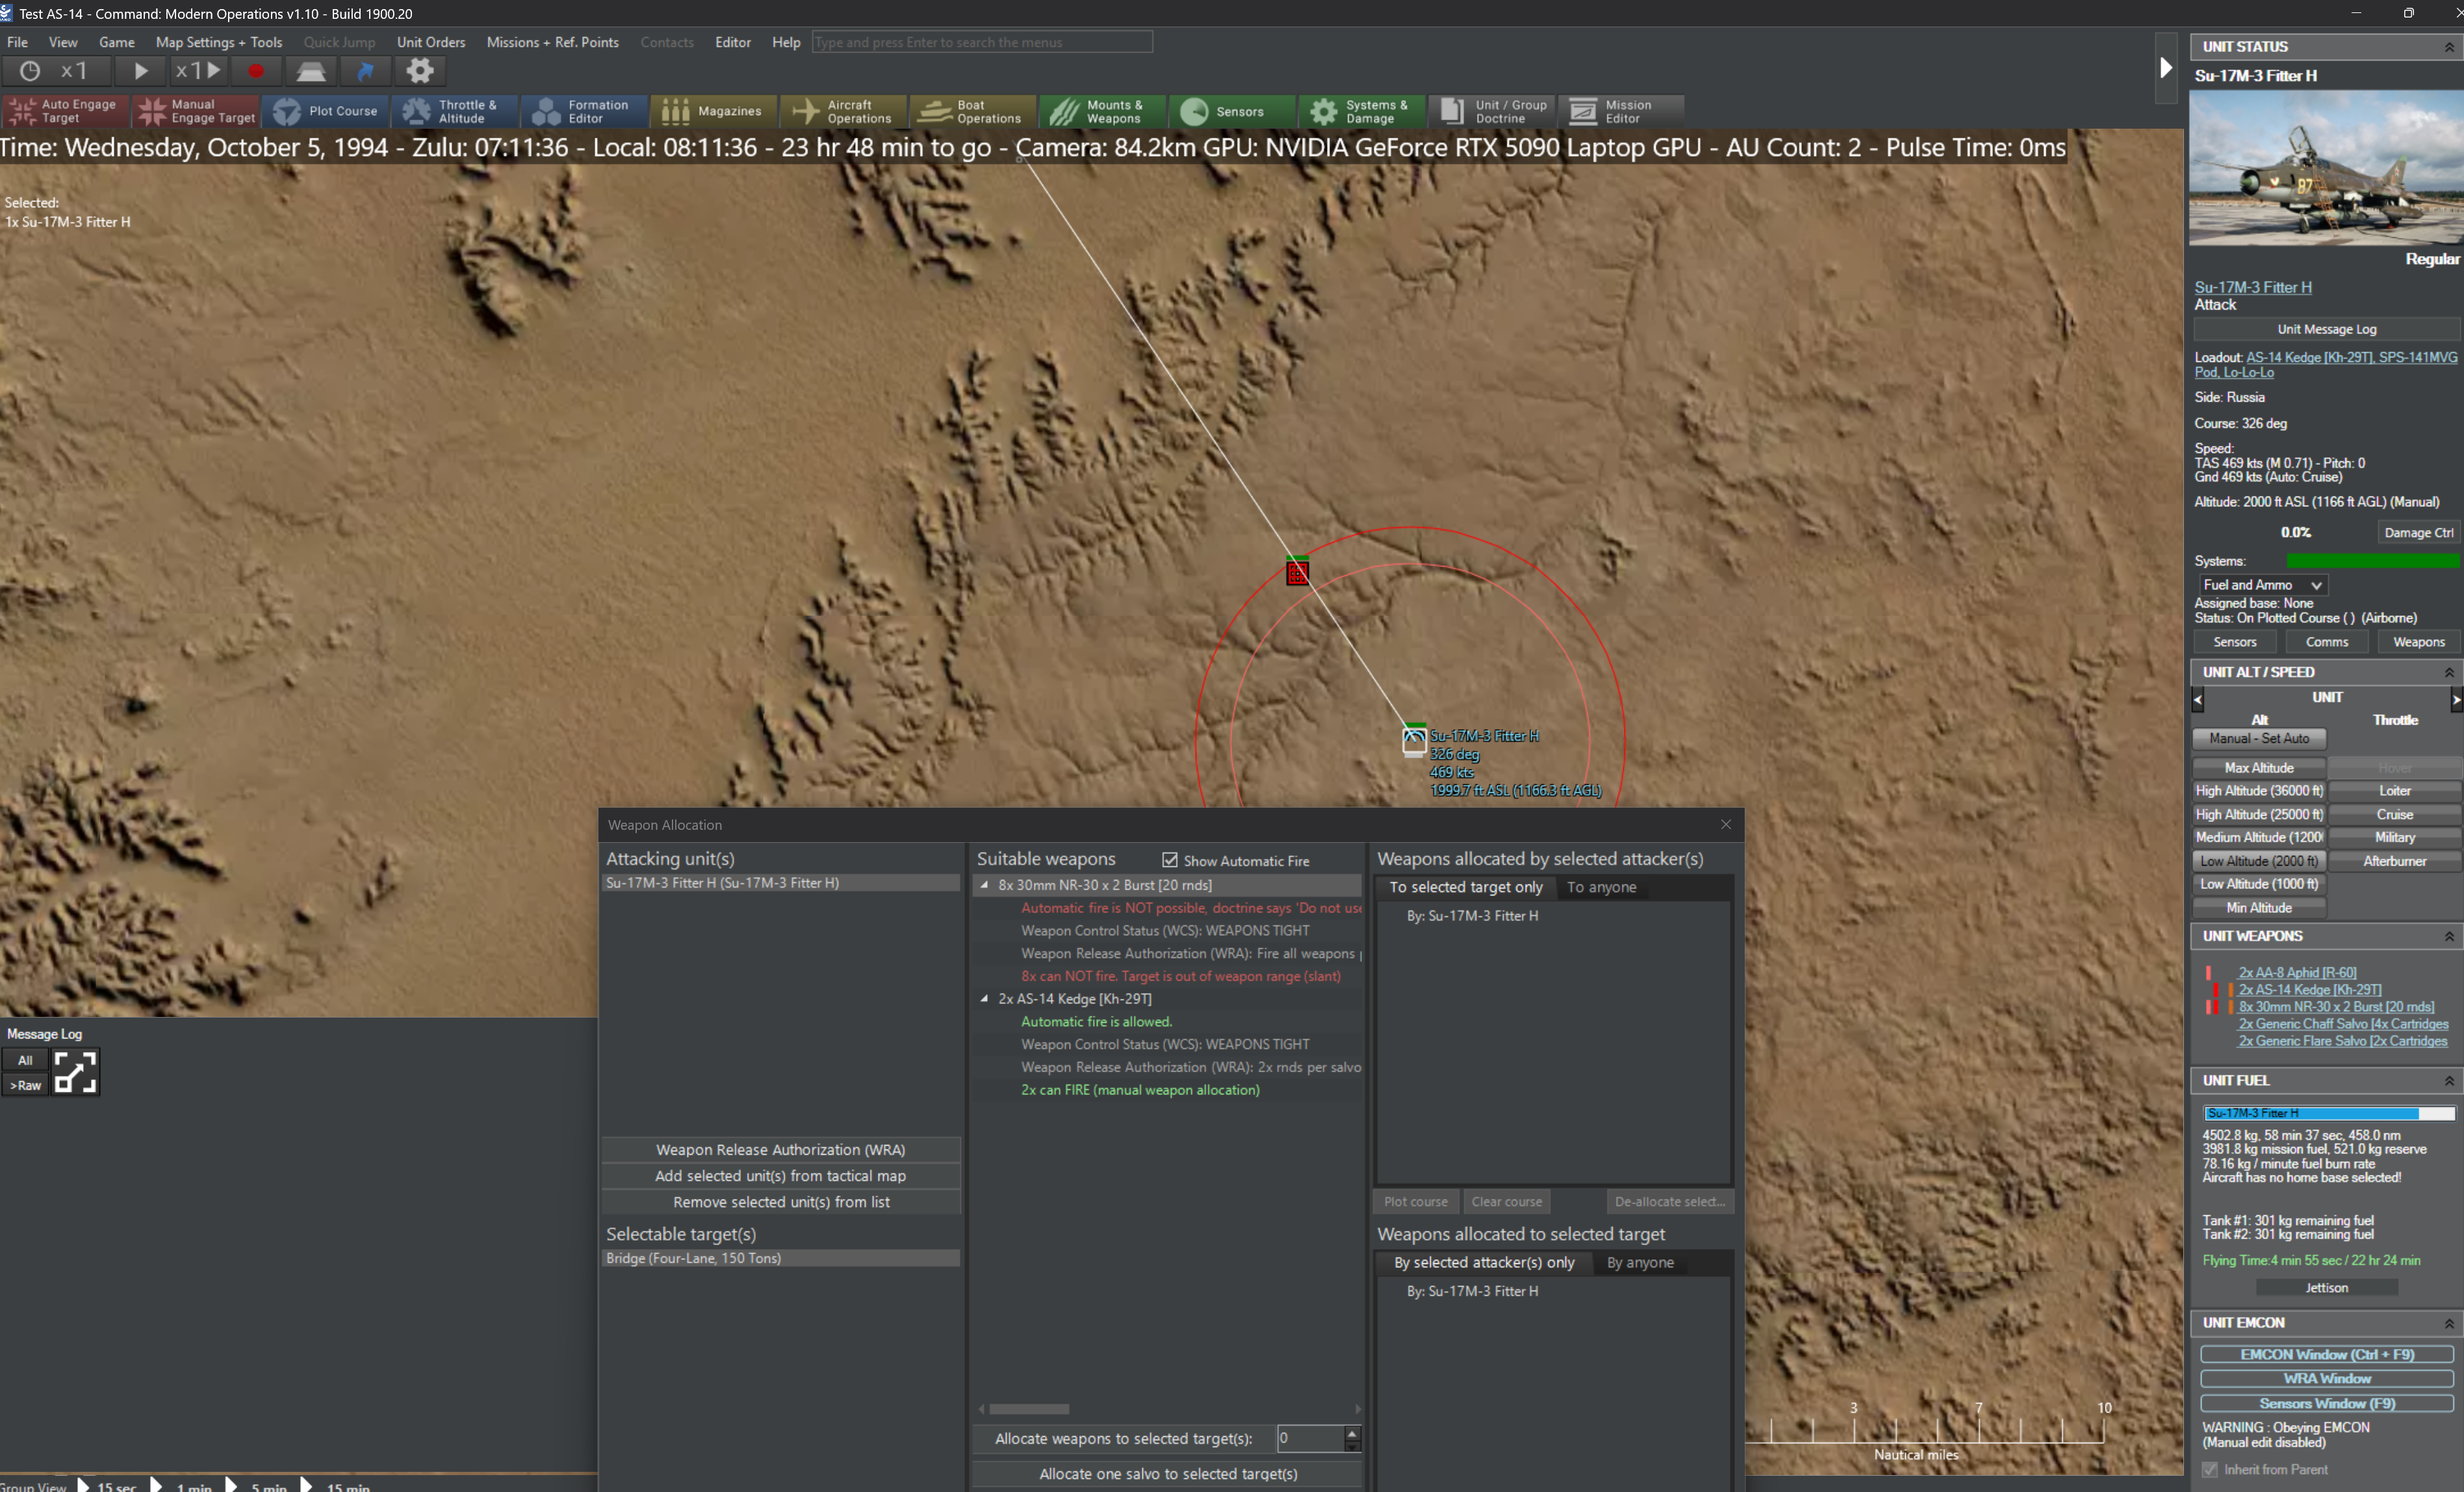
Task: Open Boat Operations tool
Action: tap(973, 111)
